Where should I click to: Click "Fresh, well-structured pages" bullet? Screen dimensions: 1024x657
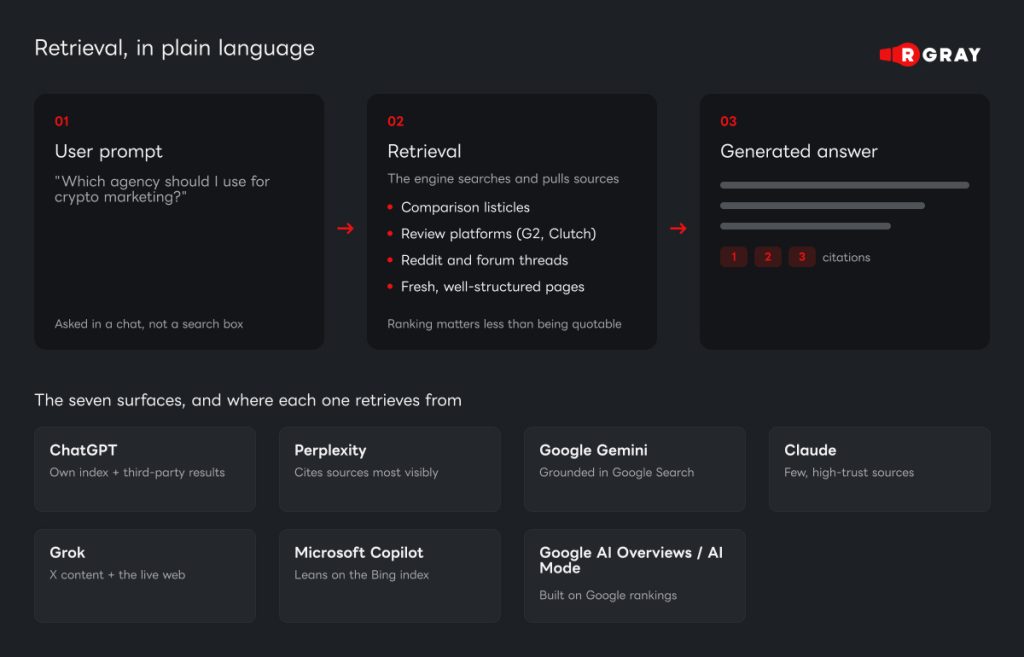click(492, 287)
